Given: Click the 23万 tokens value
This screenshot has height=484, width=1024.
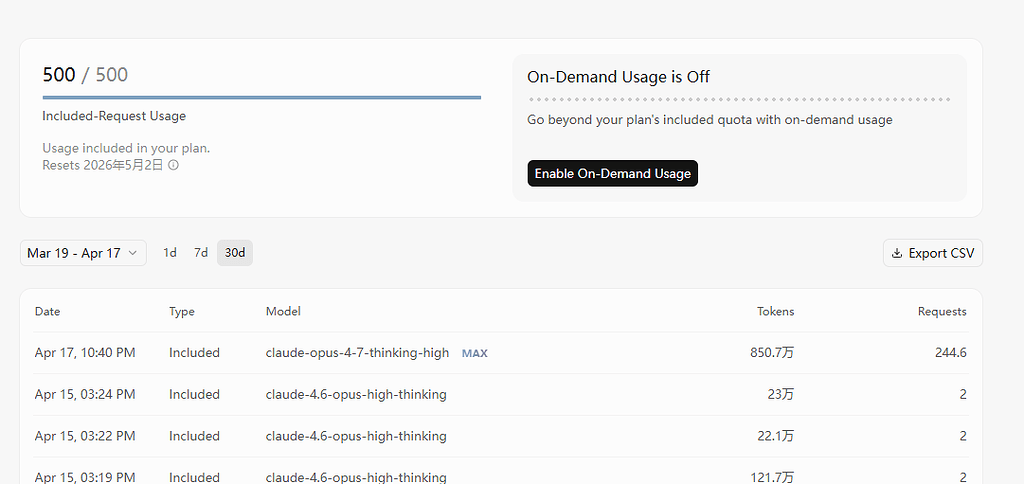Looking at the screenshot, I should [x=781, y=395].
